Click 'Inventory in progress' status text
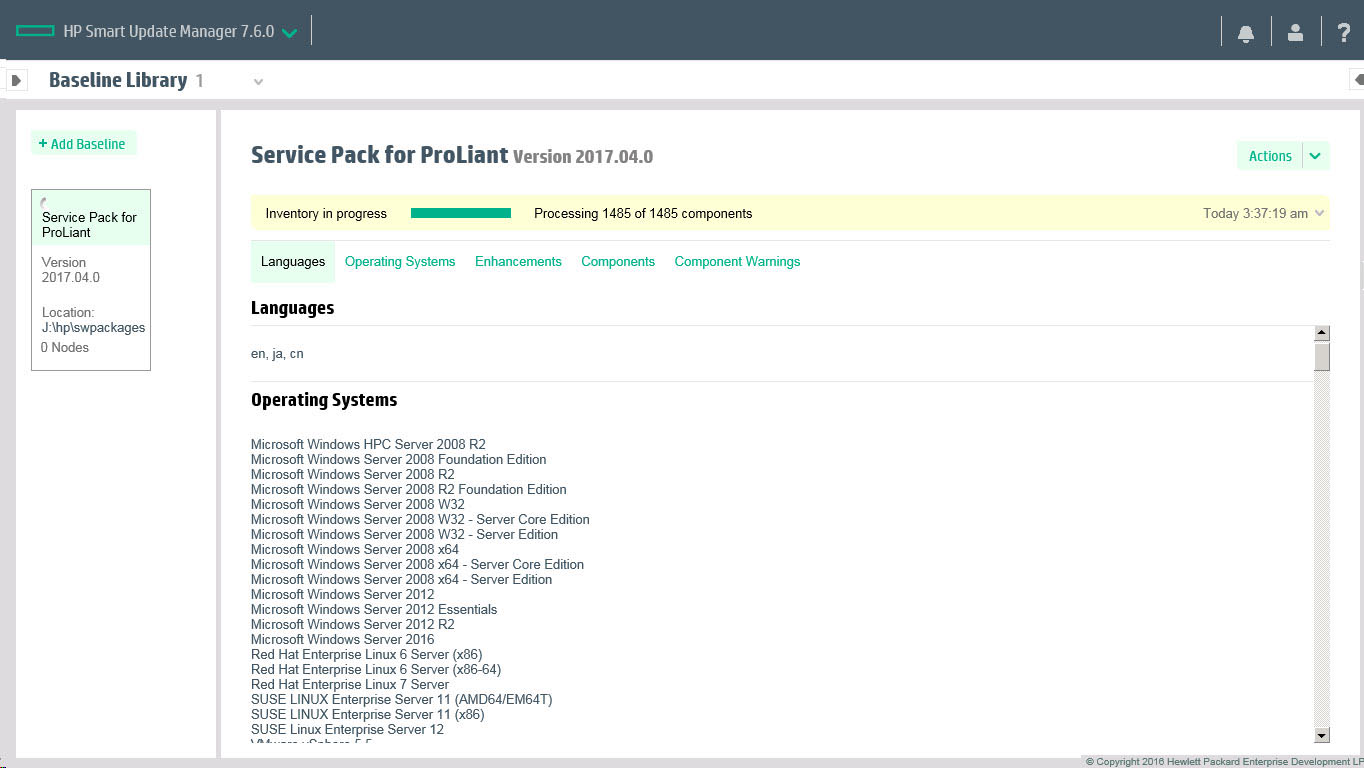Screen dimensions: 1364x768 coord(326,213)
